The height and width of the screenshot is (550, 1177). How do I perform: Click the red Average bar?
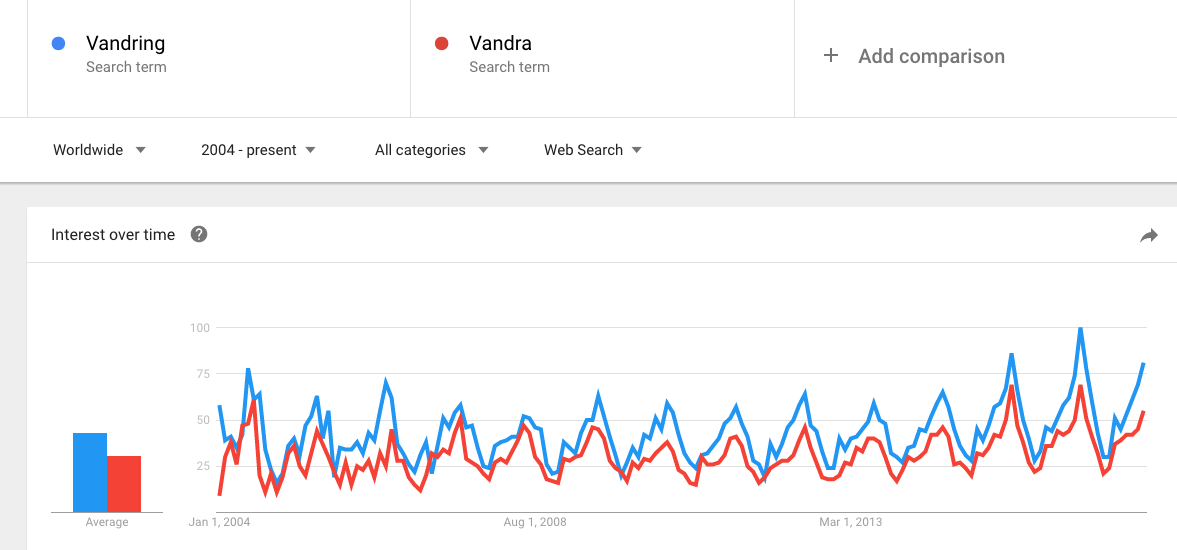point(124,483)
